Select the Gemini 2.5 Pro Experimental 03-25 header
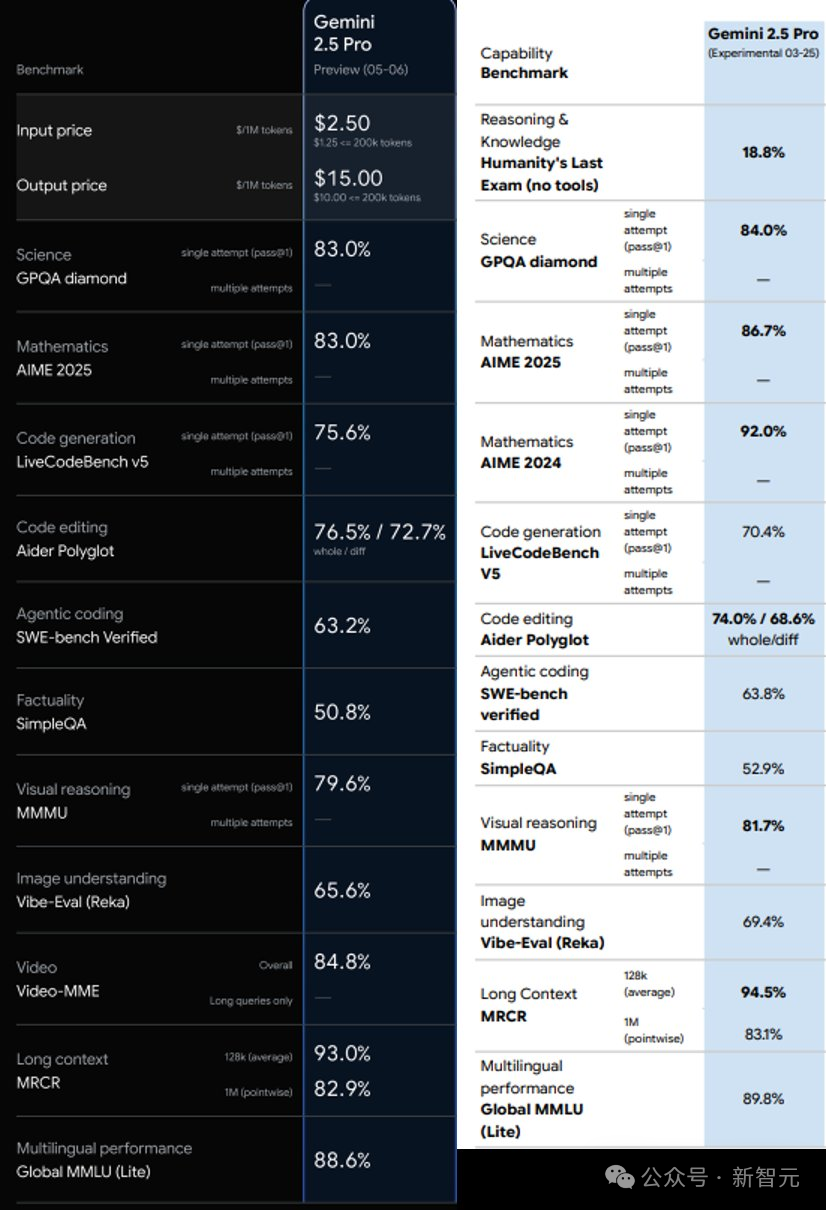 763,42
